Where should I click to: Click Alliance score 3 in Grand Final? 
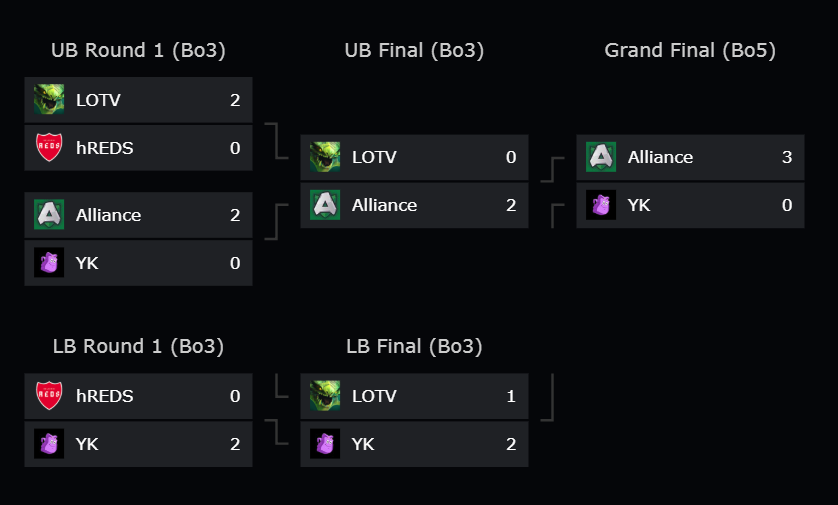(787, 157)
